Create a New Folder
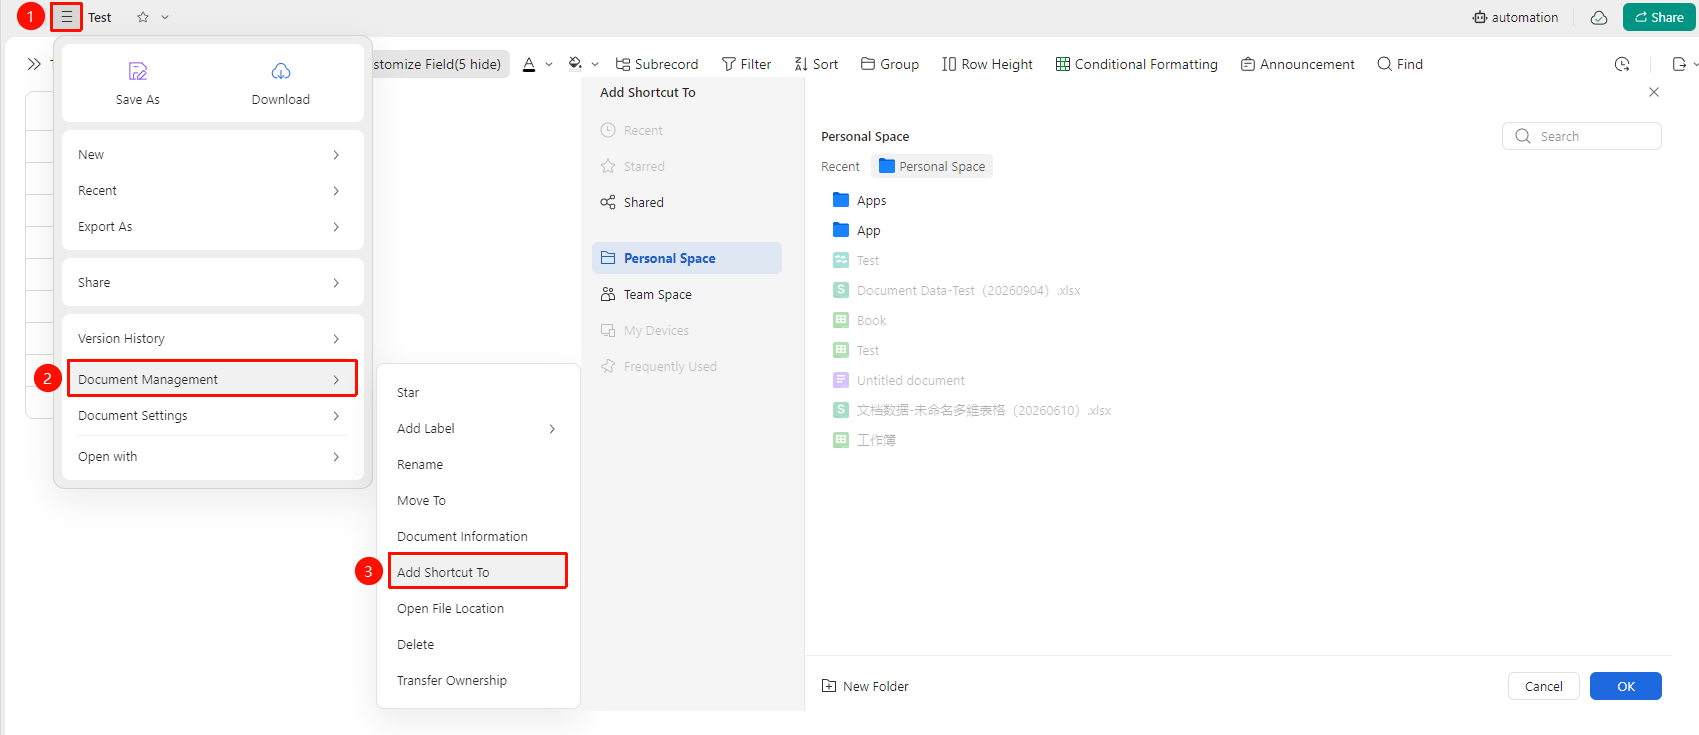 (865, 687)
